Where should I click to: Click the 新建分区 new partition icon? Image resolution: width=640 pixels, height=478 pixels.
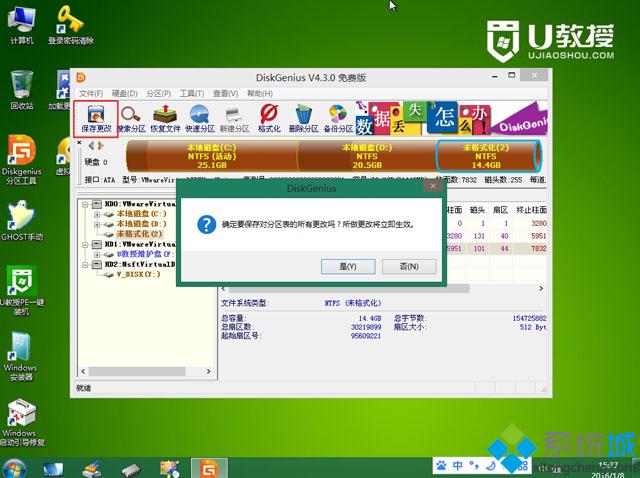tap(235, 119)
